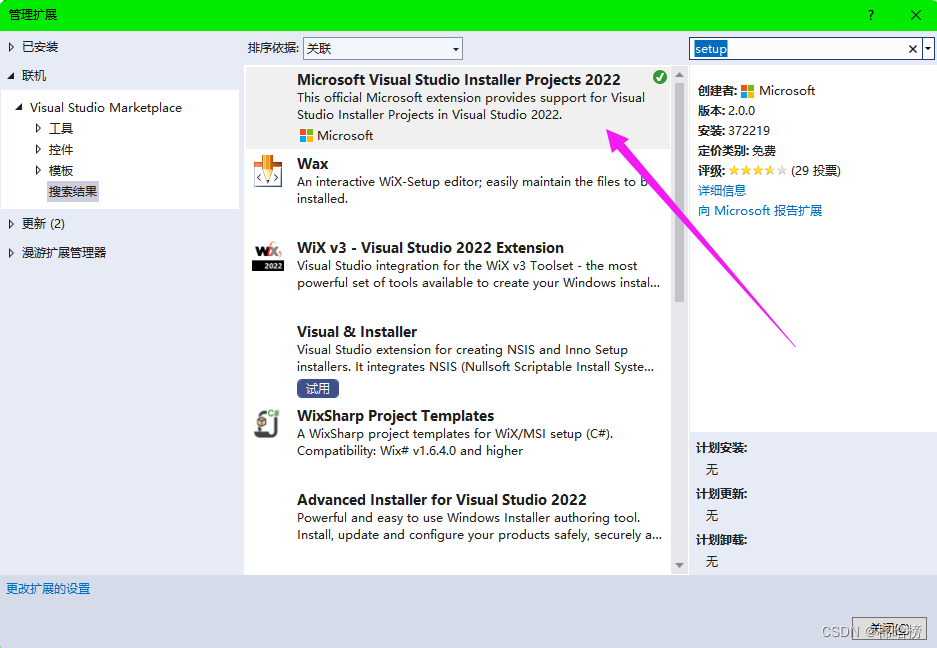Open the help question mark button
This screenshot has width=937, height=648.
point(871,15)
